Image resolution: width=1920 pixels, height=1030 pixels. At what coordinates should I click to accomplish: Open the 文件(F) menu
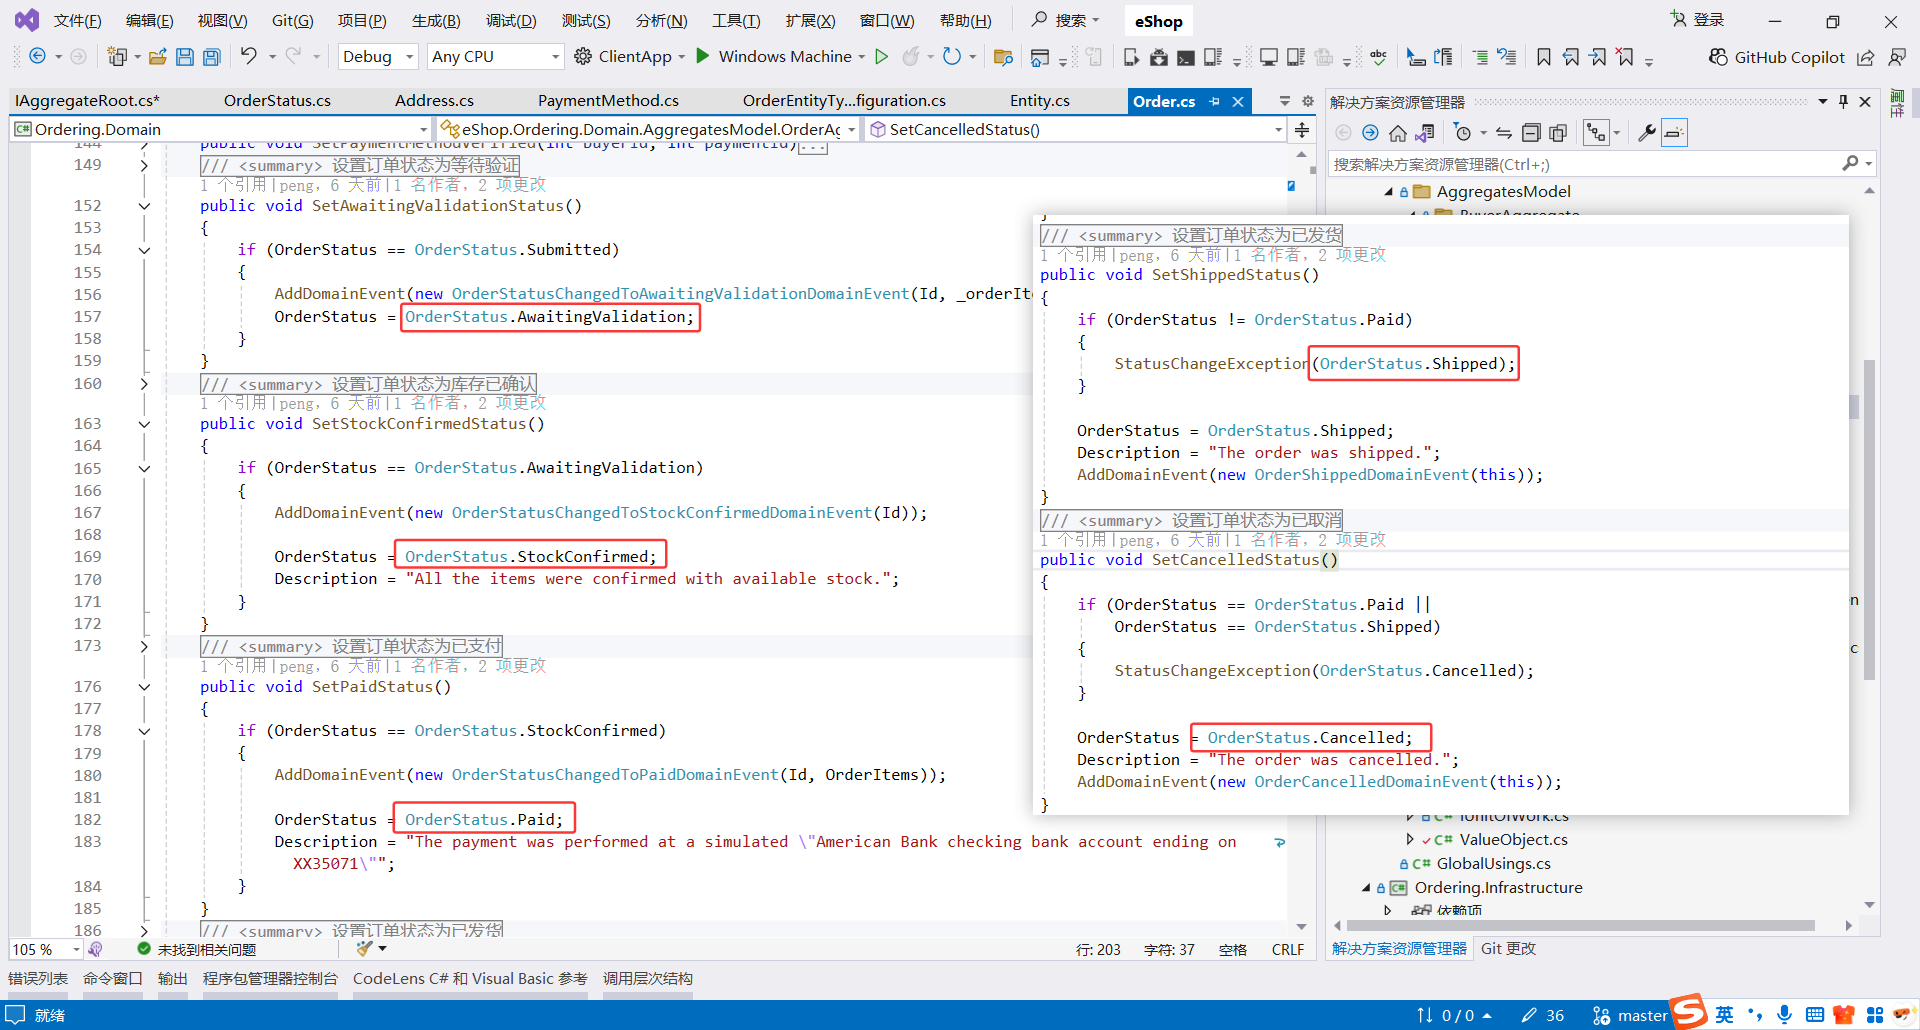tap(77, 21)
